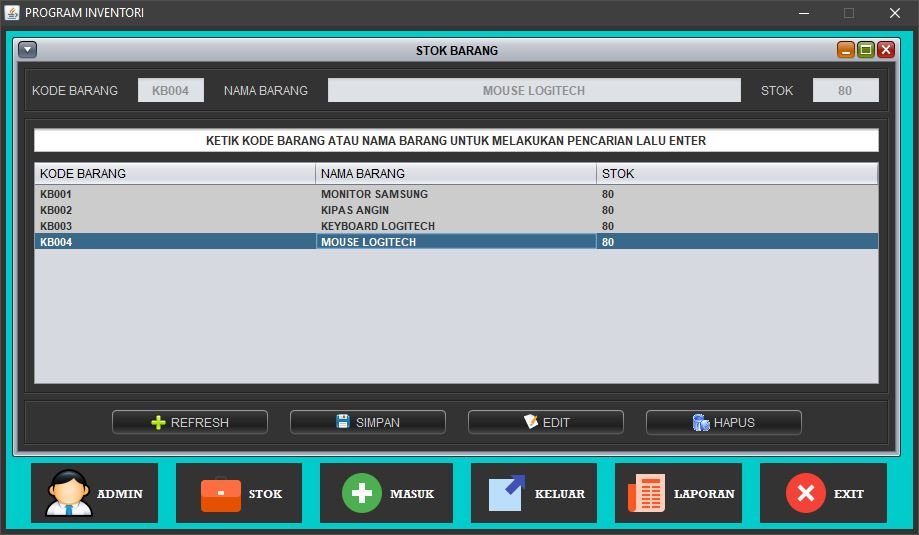Click SIMPAN button with floppy disk
919x535 pixels.
367,422
